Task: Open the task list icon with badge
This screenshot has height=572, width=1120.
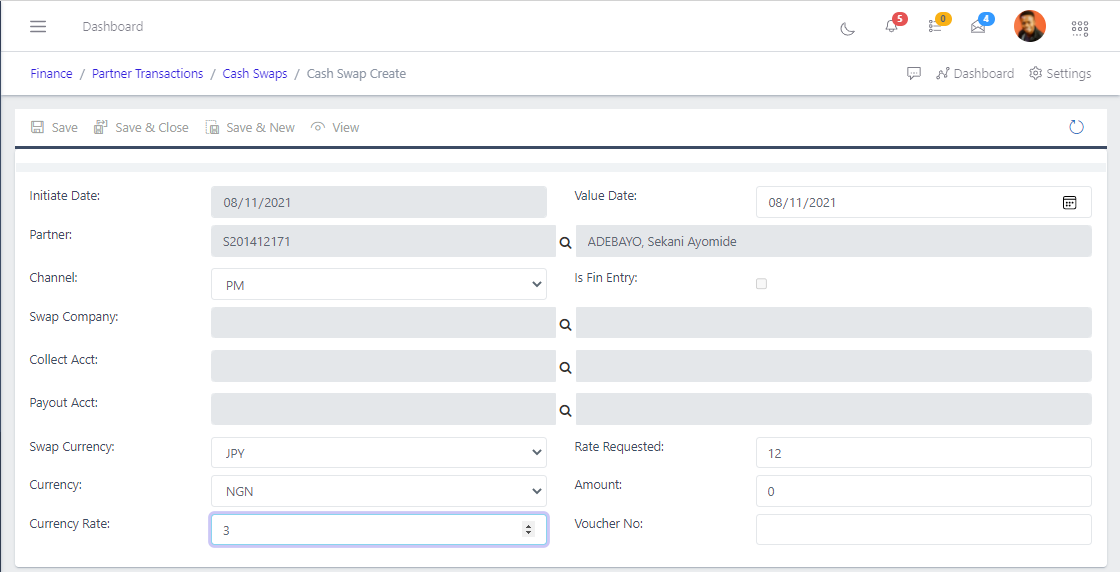Action: coord(935,26)
